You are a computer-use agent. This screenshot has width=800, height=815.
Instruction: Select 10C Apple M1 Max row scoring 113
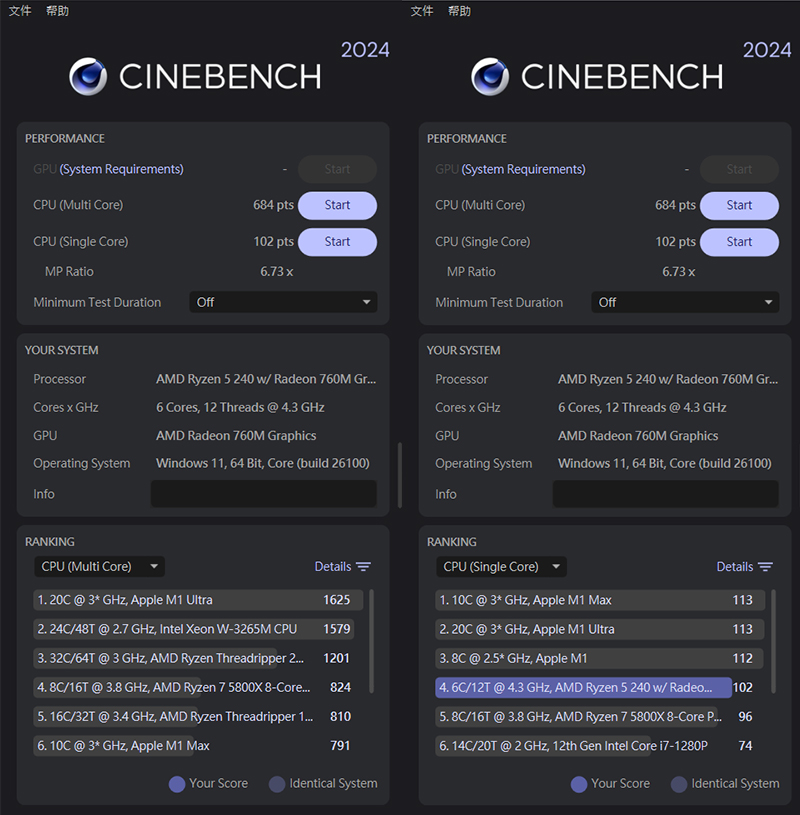click(600, 600)
